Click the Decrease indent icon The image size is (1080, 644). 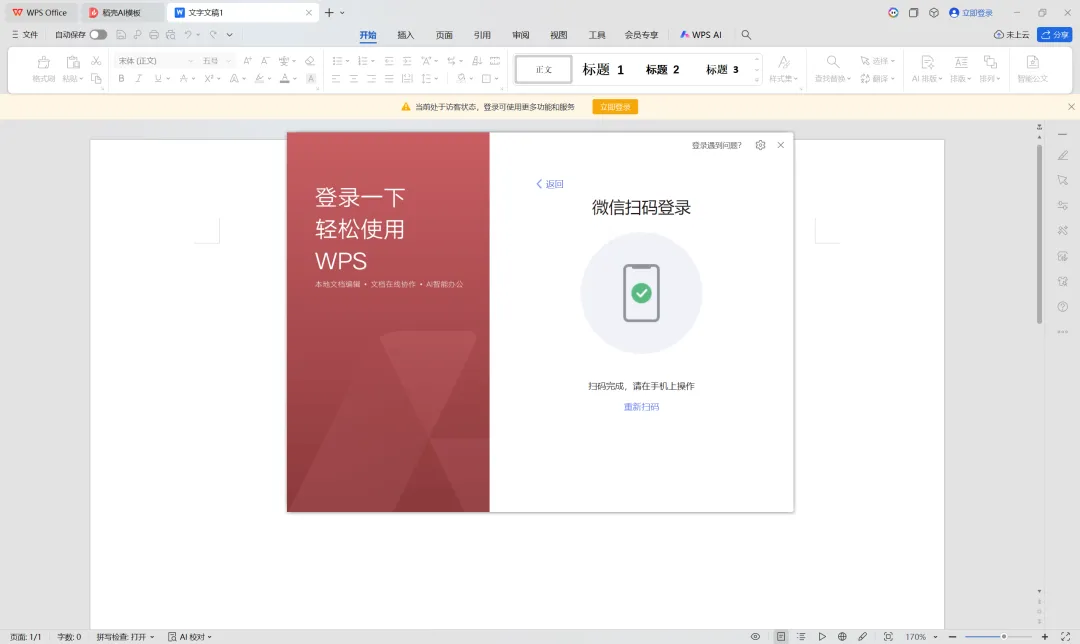389,61
